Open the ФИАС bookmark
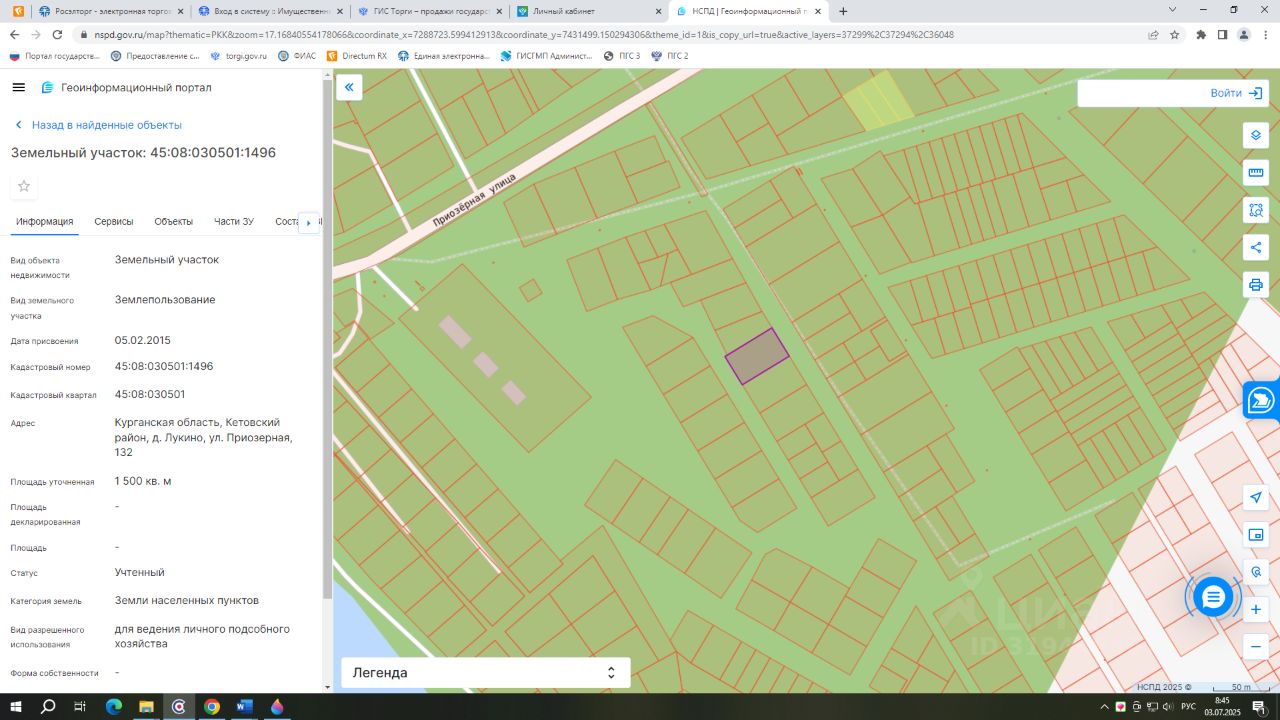Viewport: 1280px width, 720px height. click(297, 56)
